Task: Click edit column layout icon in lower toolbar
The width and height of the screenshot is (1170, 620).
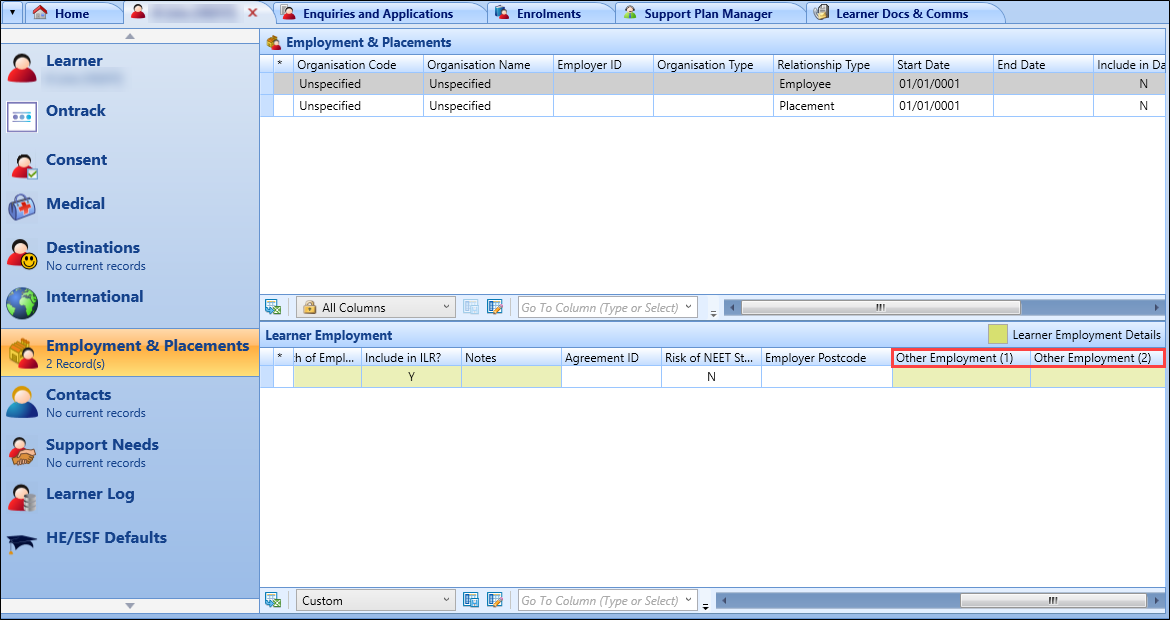Action: [x=494, y=600]
